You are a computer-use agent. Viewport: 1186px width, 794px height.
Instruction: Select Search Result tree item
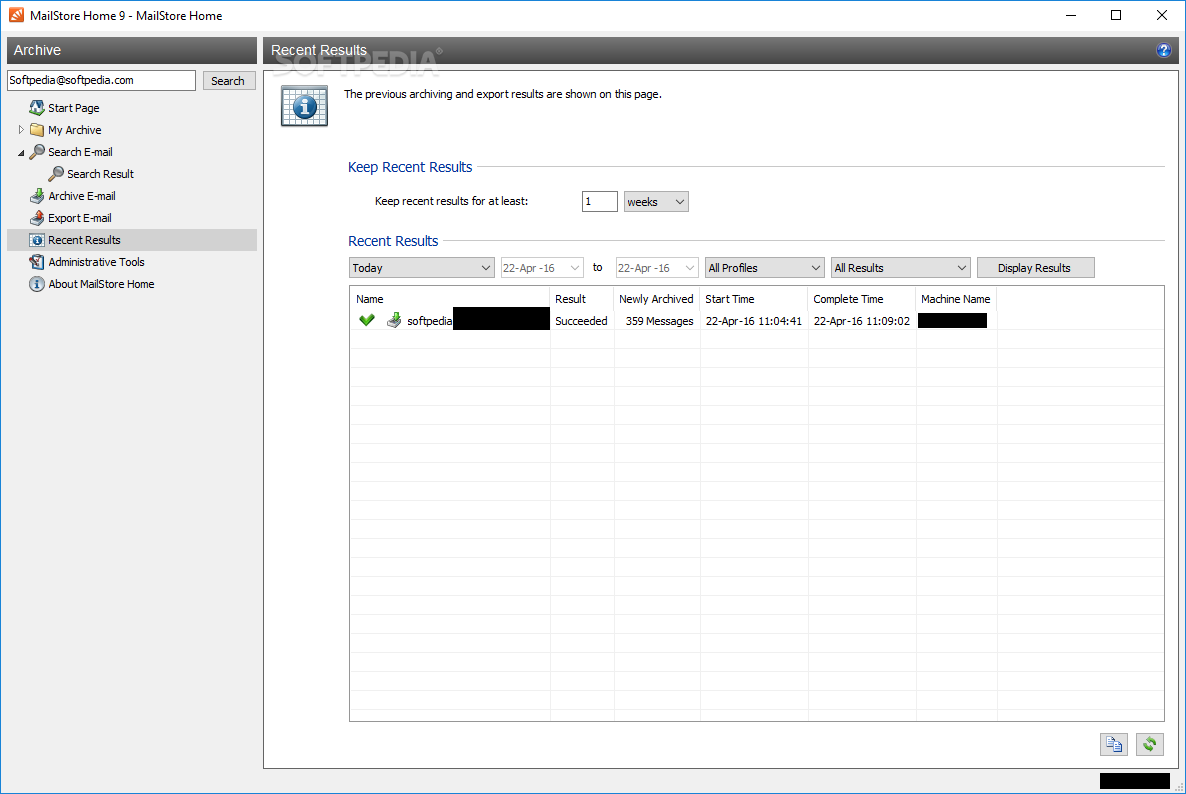(x=100, y=174)
